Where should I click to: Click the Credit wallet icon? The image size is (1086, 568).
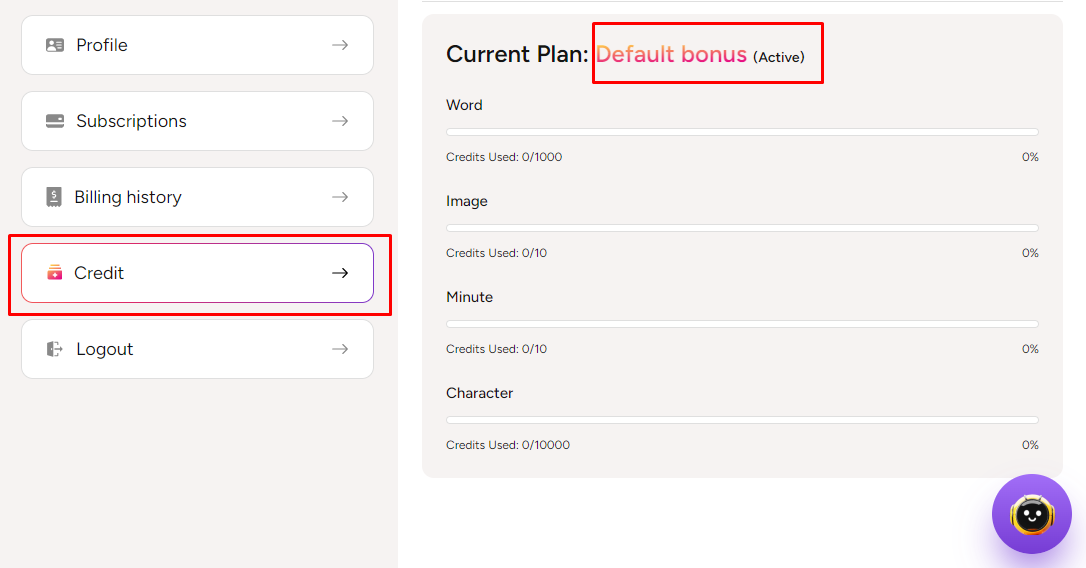pos(54,273)
